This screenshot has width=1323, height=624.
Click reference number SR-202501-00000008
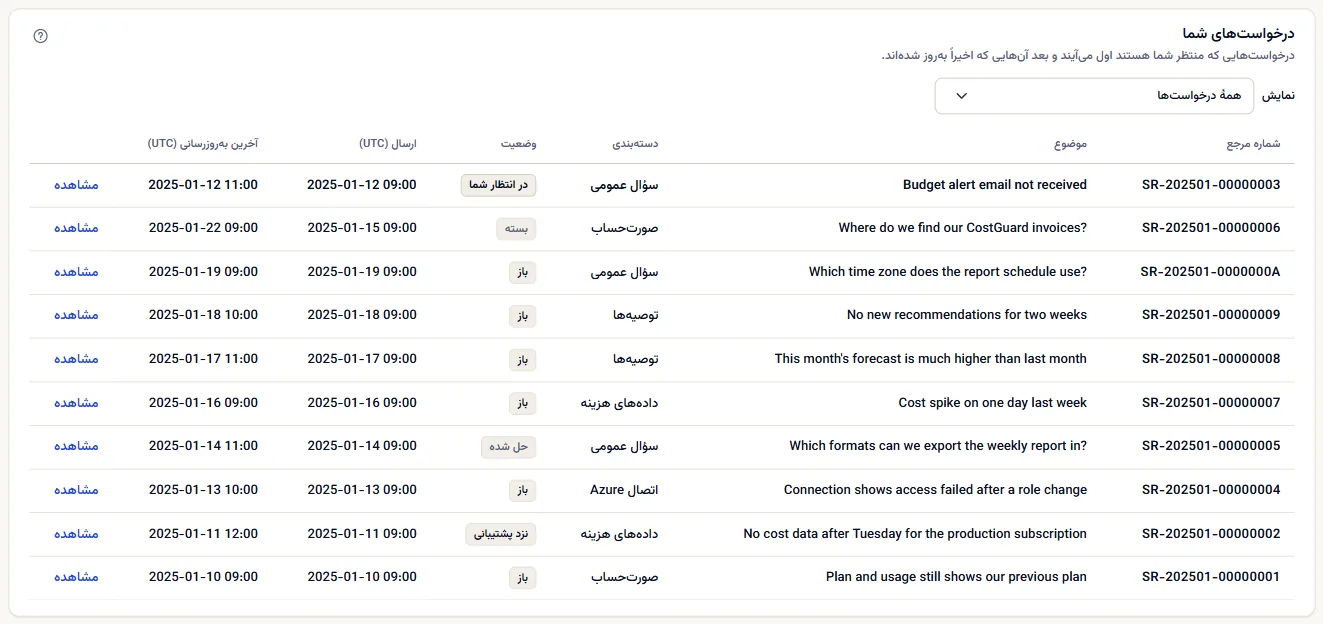click(1211, 359)
